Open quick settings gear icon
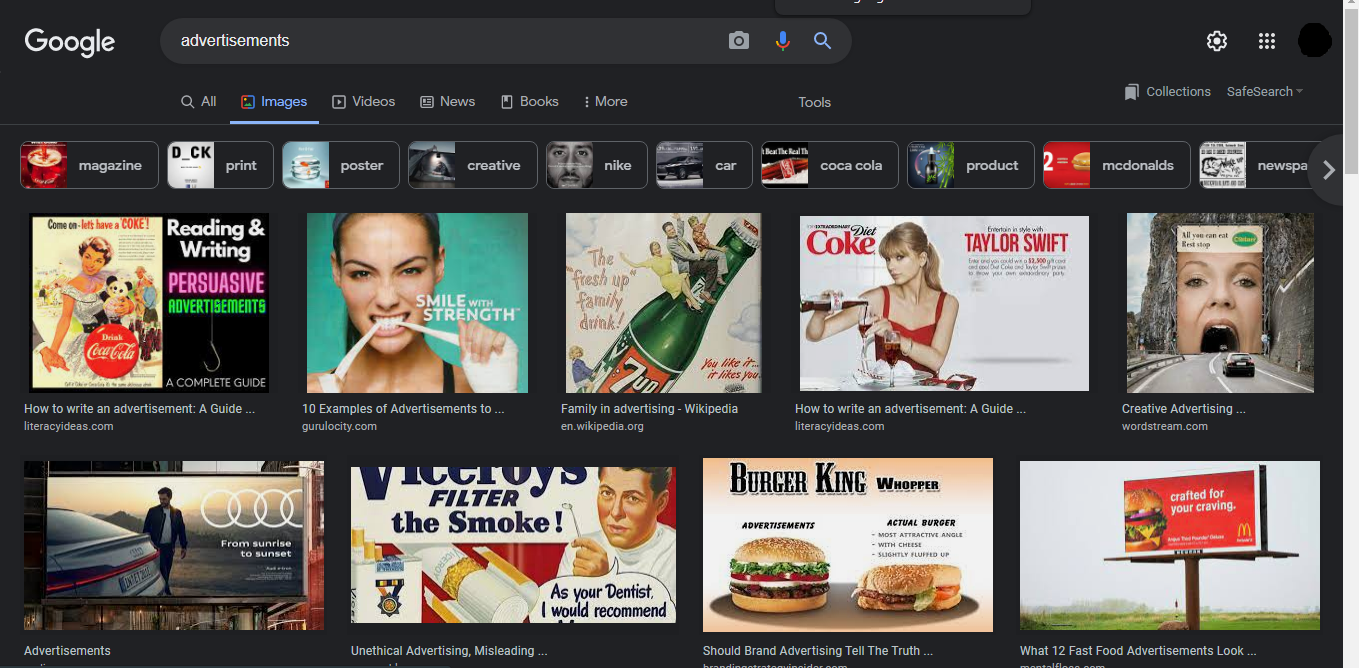The height and width of the screenshot is (668, 1359). tap(1217, 41)
